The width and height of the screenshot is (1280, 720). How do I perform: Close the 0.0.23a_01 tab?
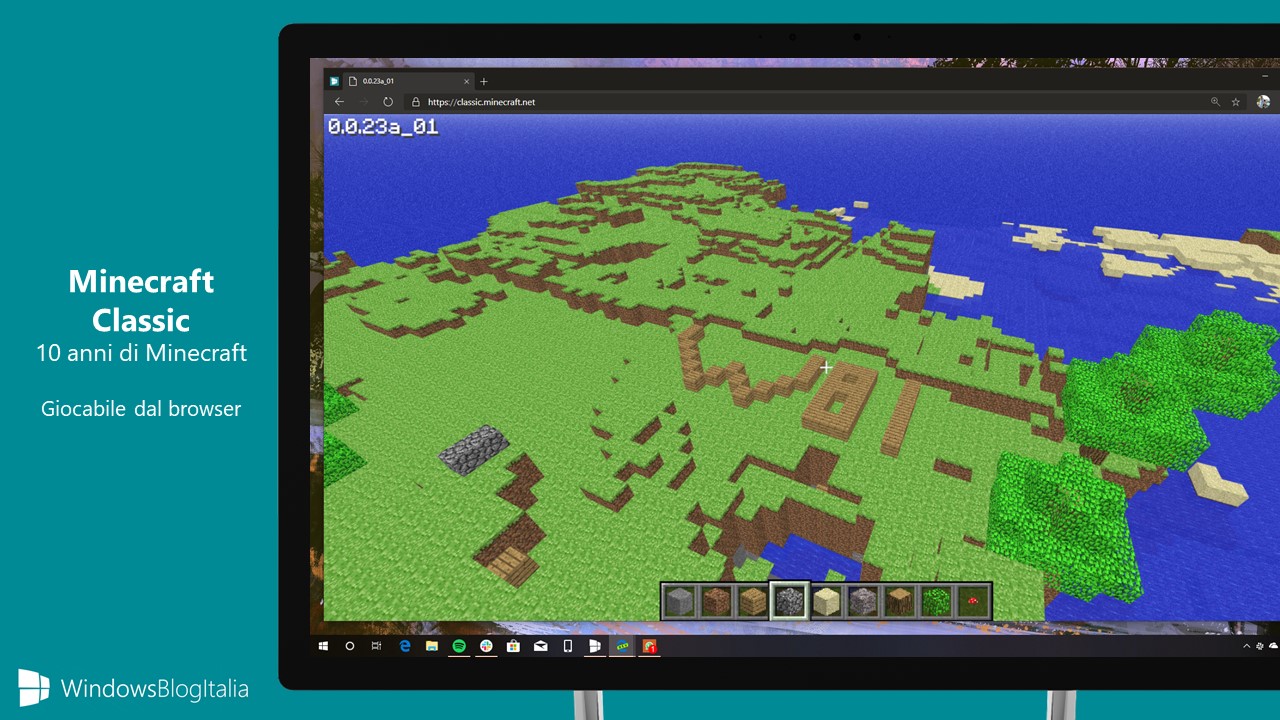(466, 81)
